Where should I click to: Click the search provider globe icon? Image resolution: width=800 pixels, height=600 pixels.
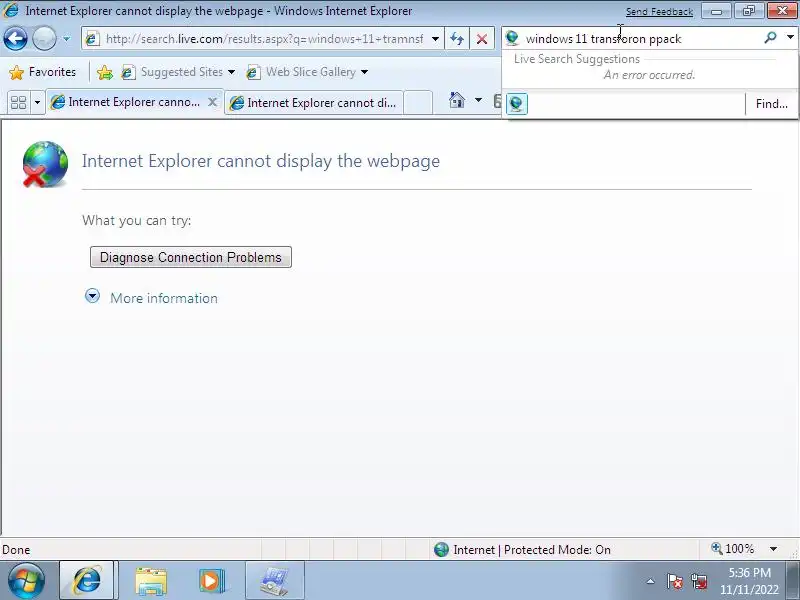512,38
